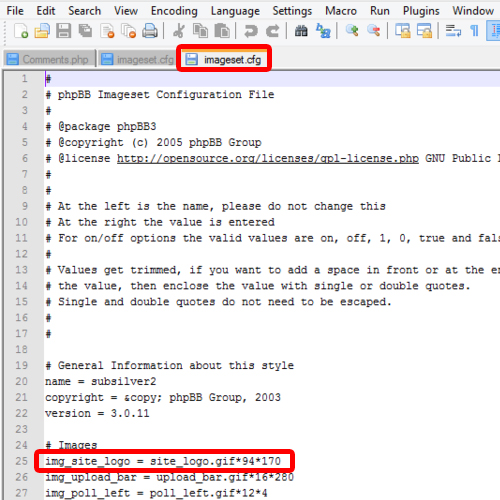Image resolution: width=500 pixels, height=500 pixels.
Task: Click the Save All icon
Action: pos(85,31)
